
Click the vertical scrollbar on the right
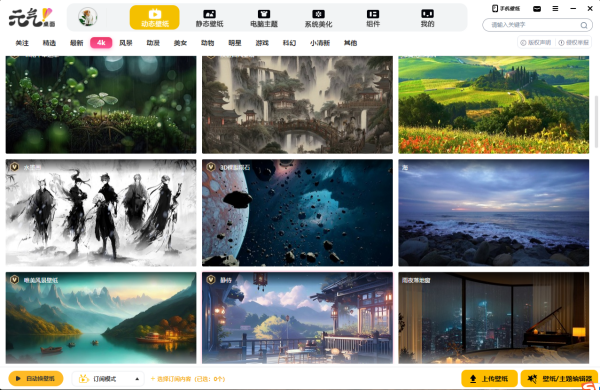[x=596, y=121]
